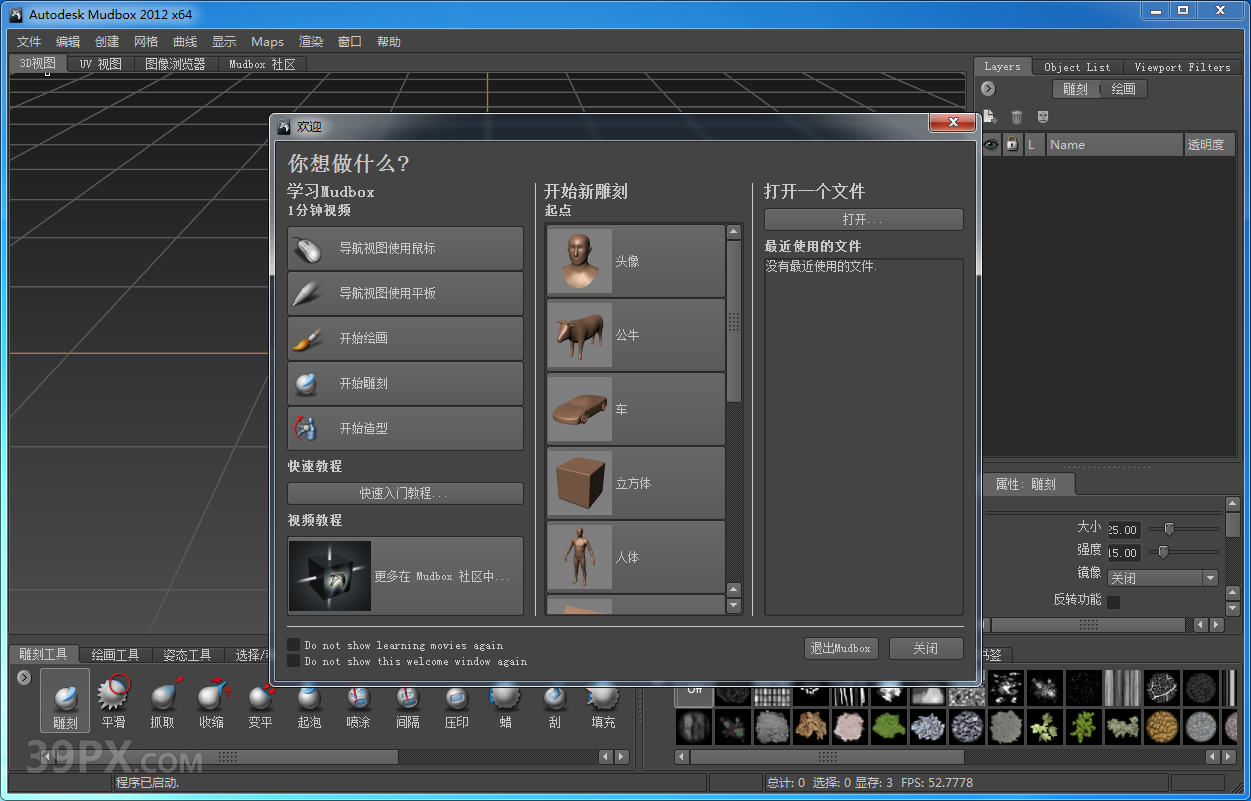The image size is (1251, 801).
Task: Open the 文件 menu
Action: point(28,41)
